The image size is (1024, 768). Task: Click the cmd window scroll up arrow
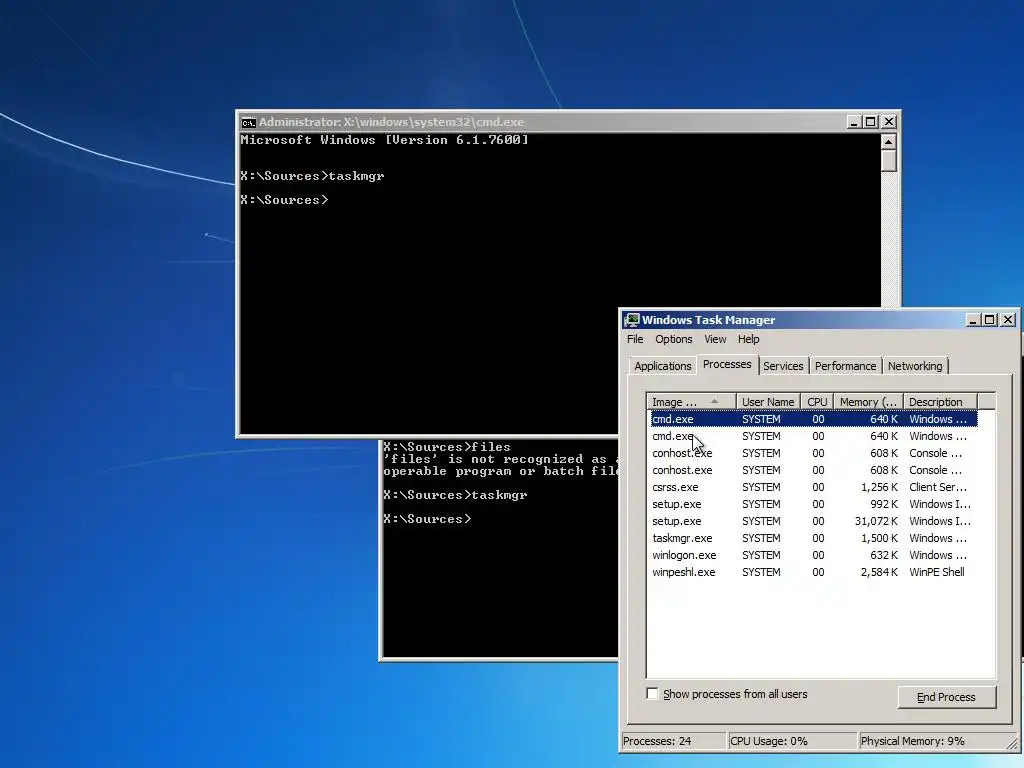click(888, 142)
